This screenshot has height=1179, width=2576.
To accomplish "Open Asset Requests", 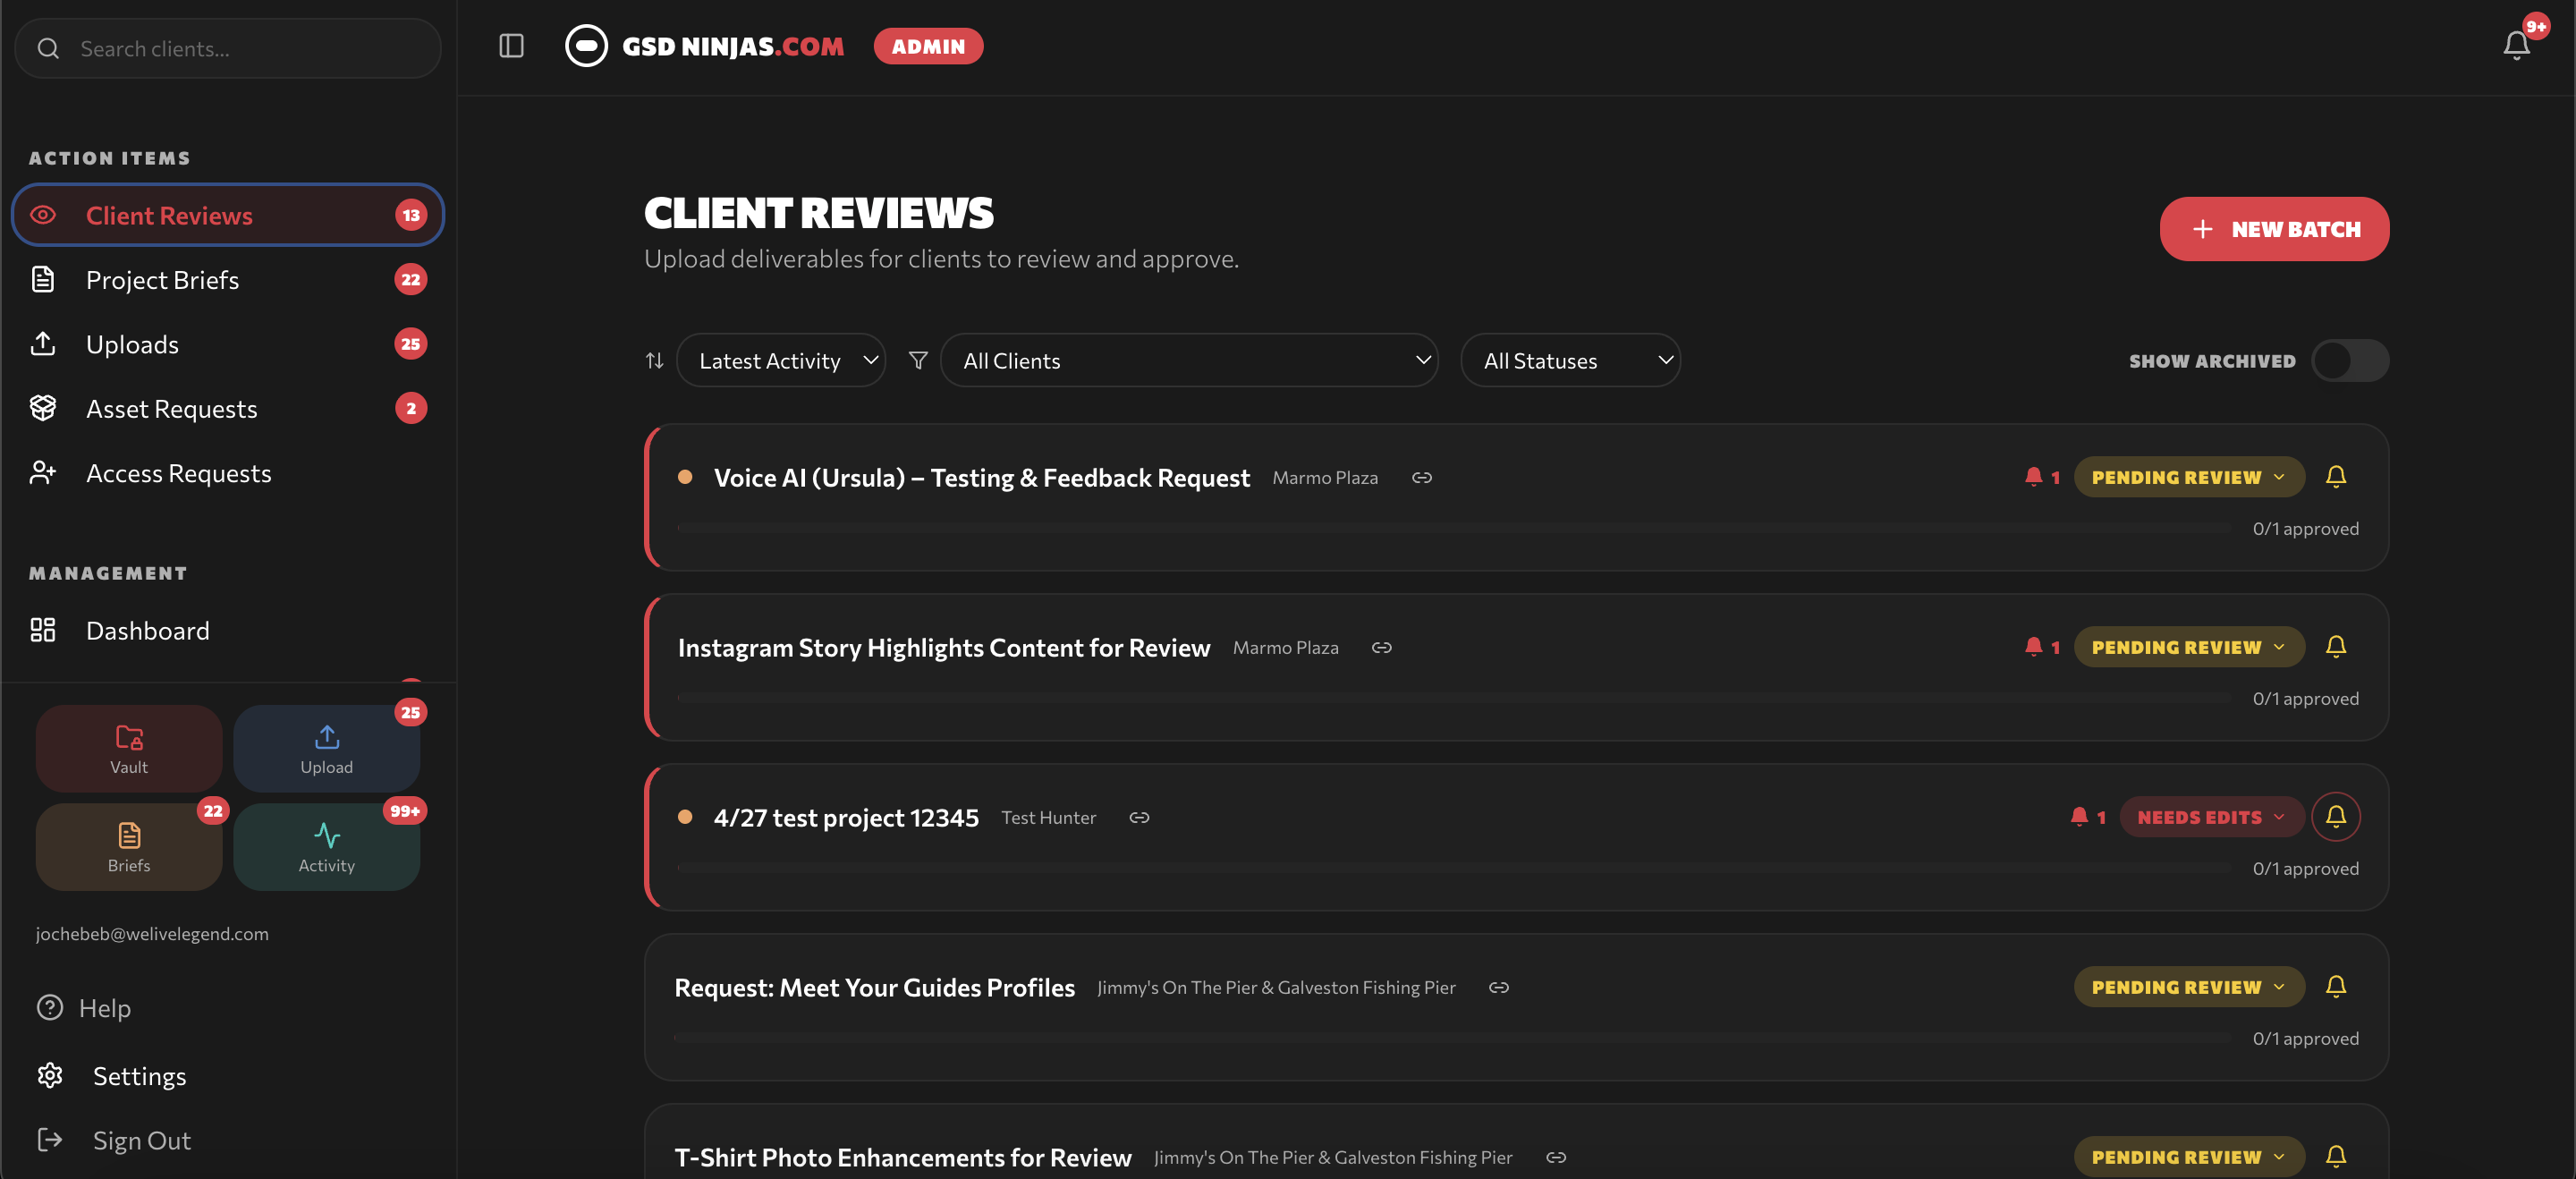I will coord(228,408).
